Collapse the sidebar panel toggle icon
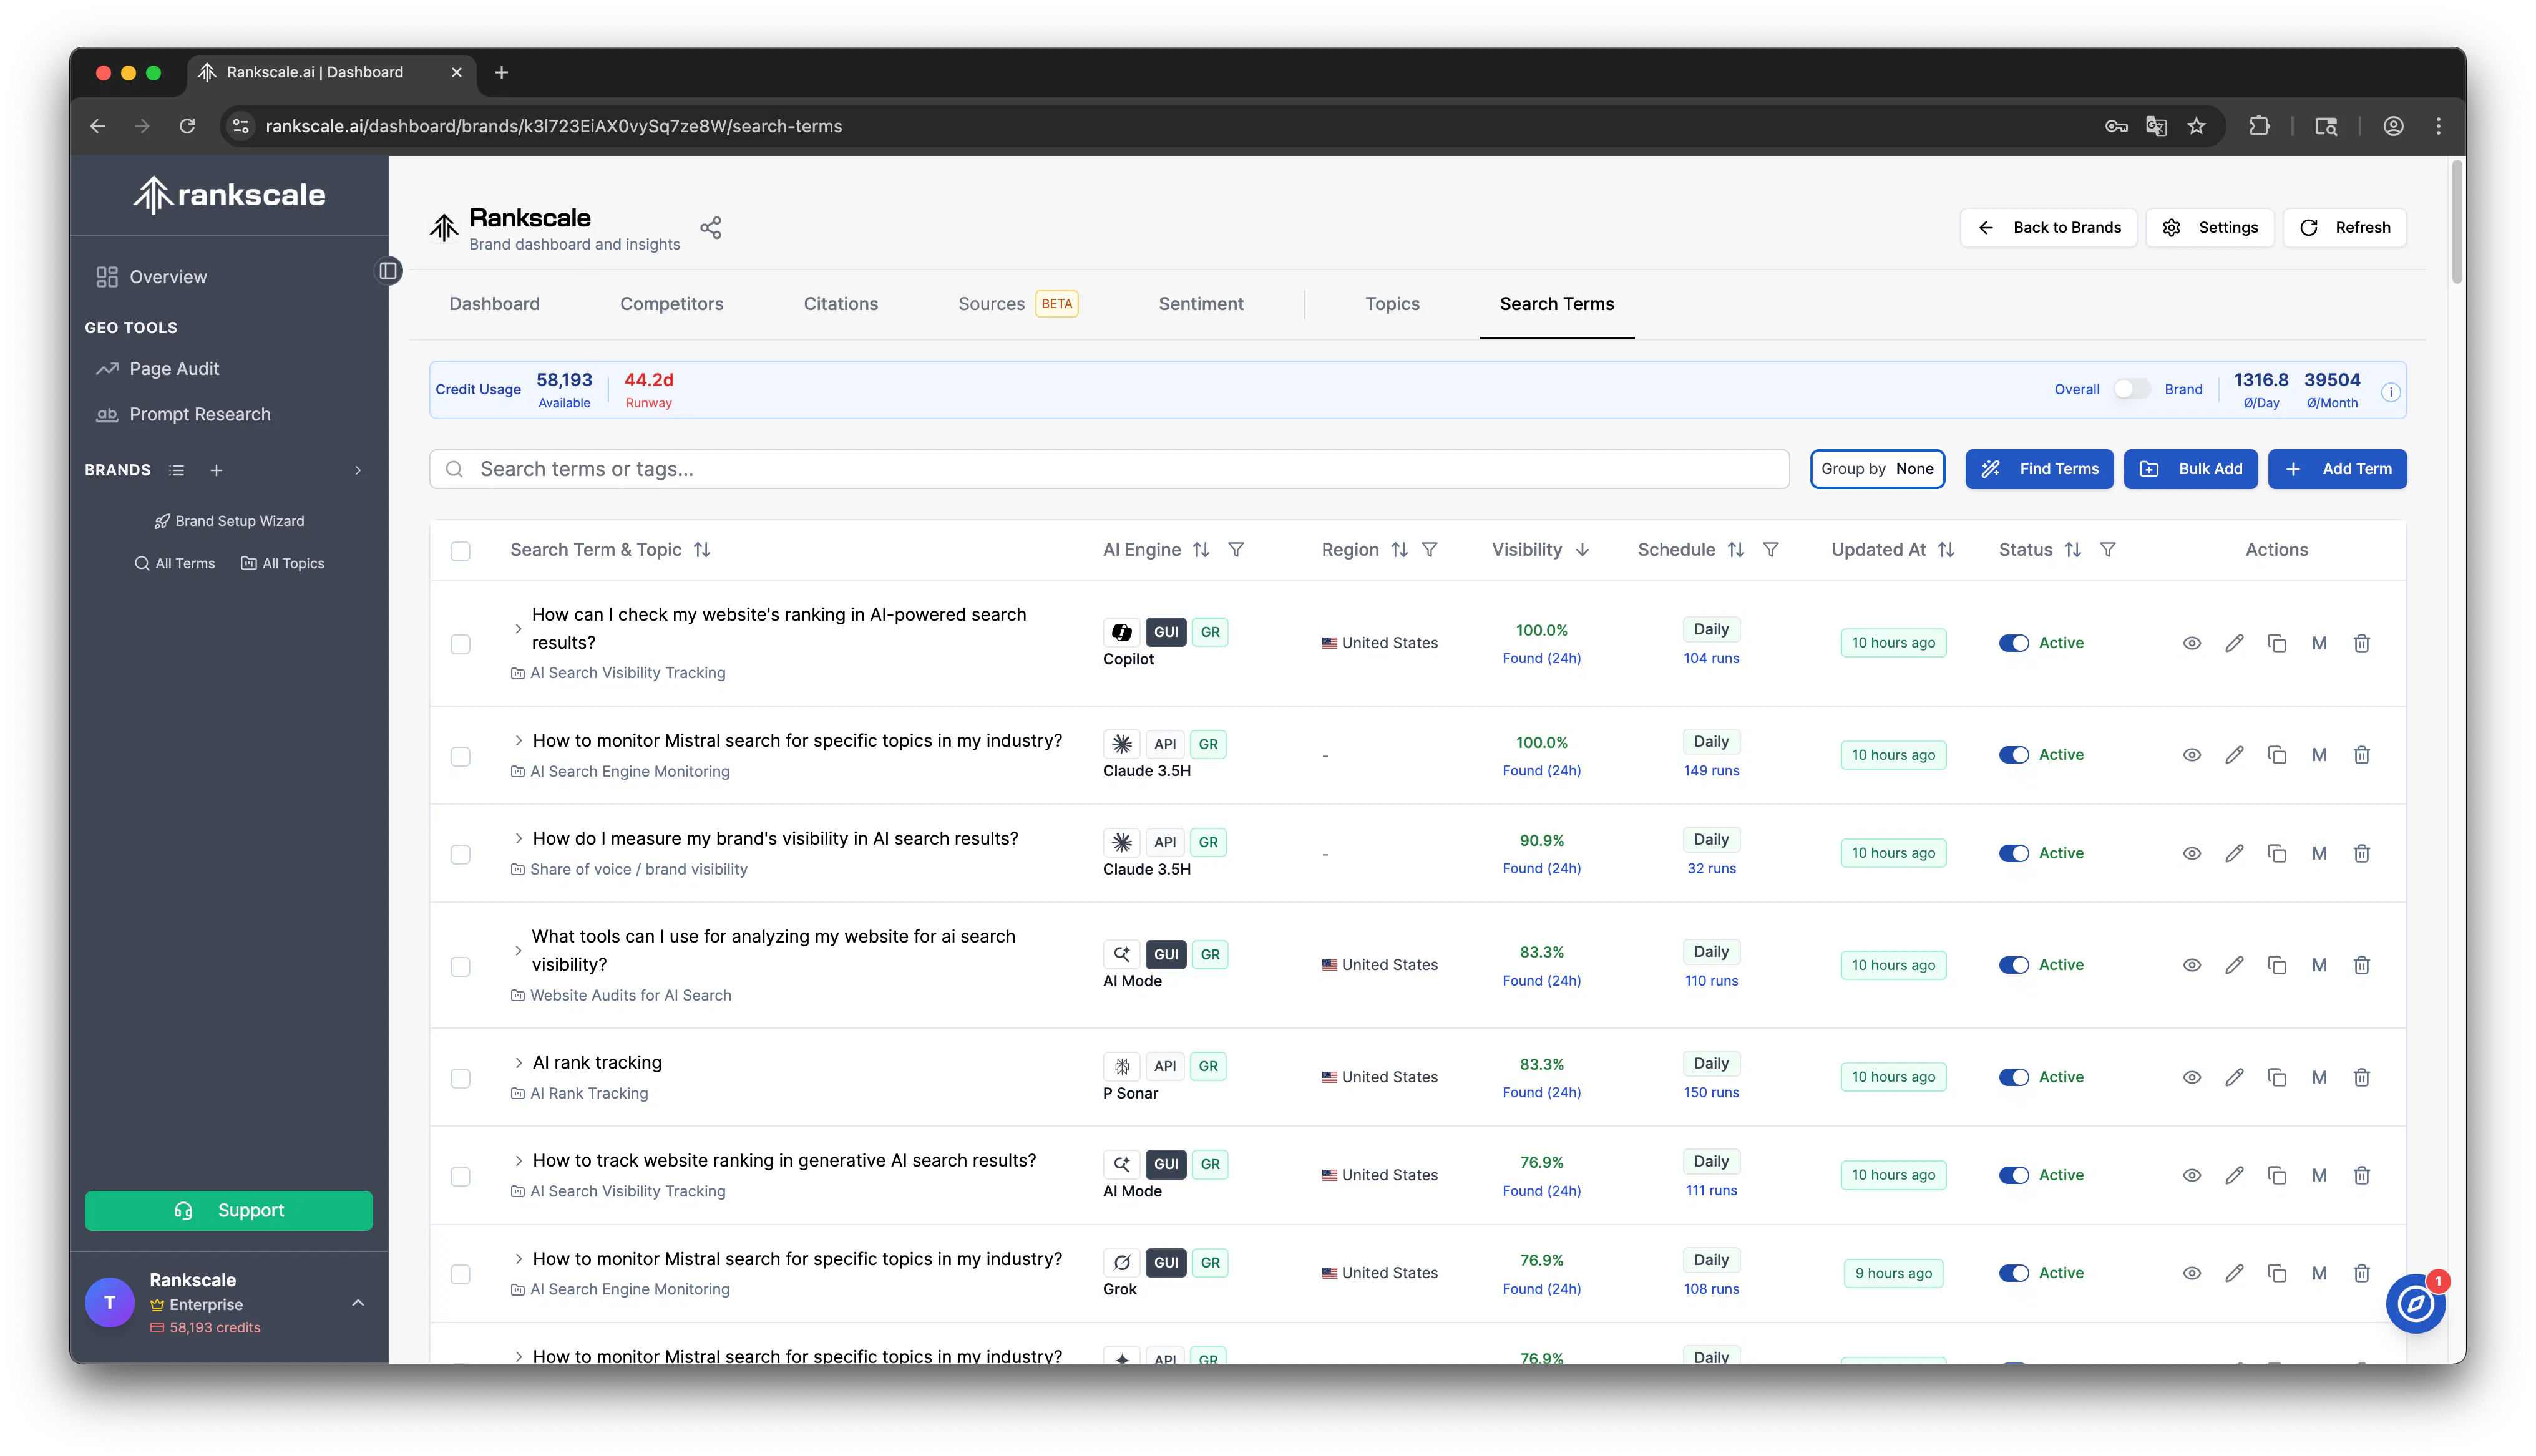 pos(388,271)
